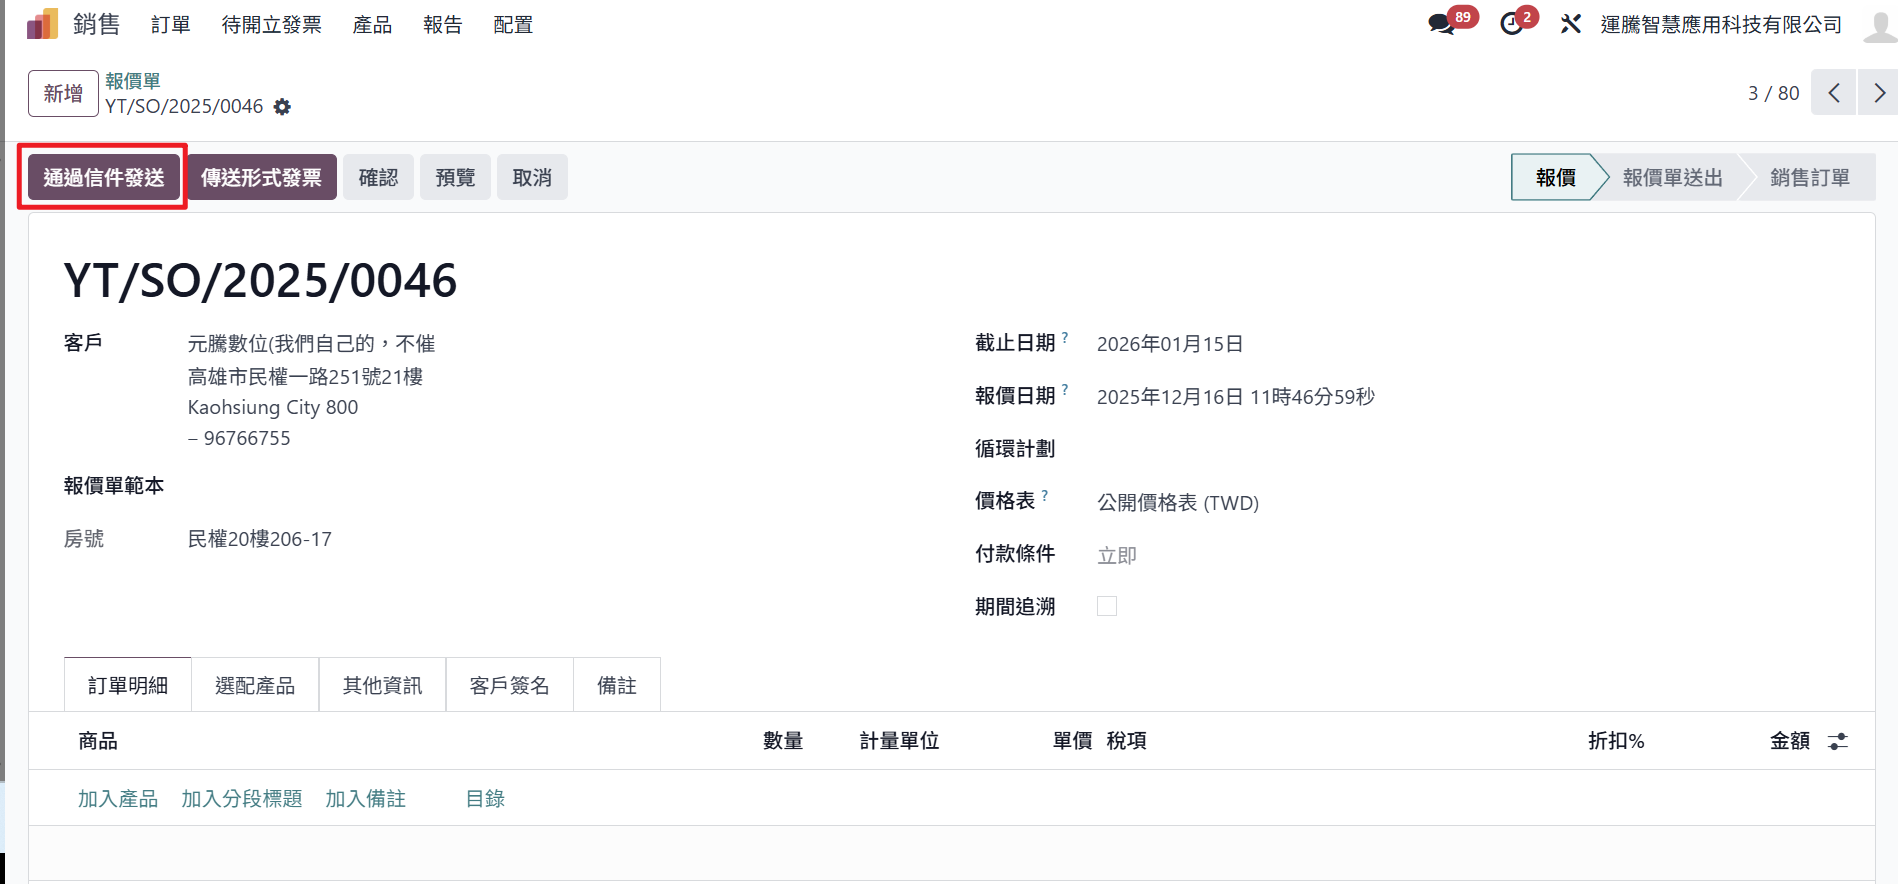Open the user avatar menu
The height and width of the screenshot is (884, 1898).
tap(1878, 24)
